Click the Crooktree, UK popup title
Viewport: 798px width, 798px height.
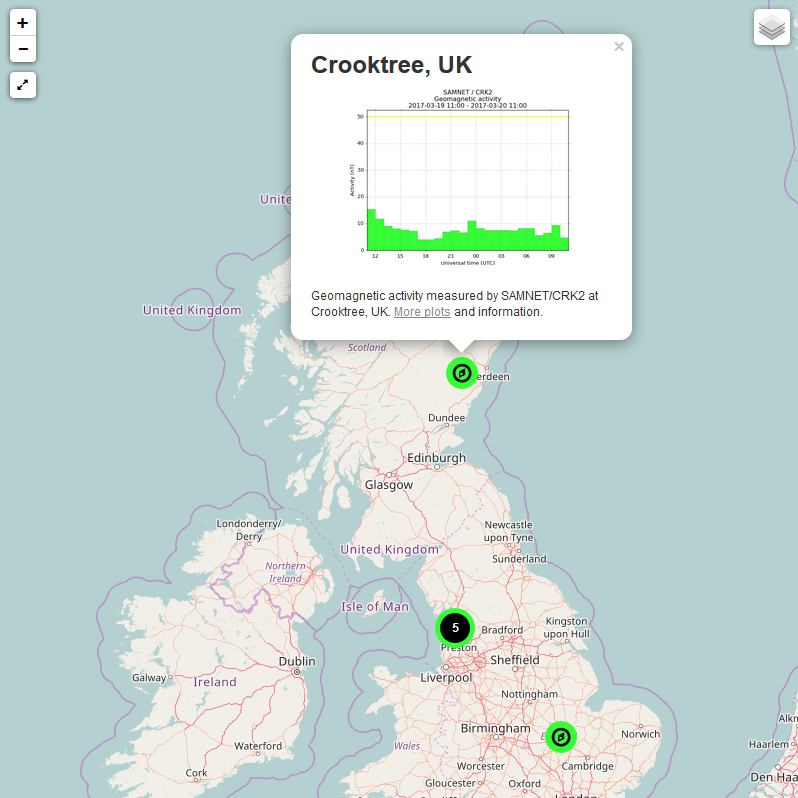point(391,65)
